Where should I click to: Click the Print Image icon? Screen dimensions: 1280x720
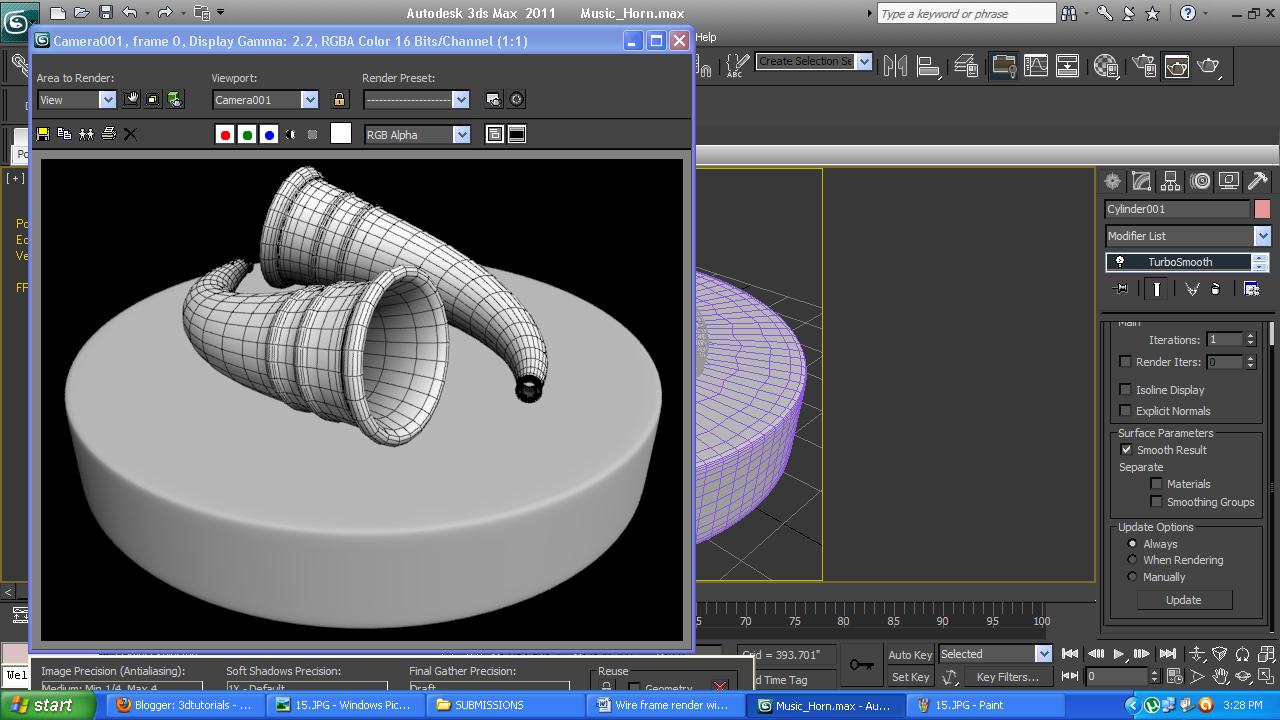click(108, 133)
